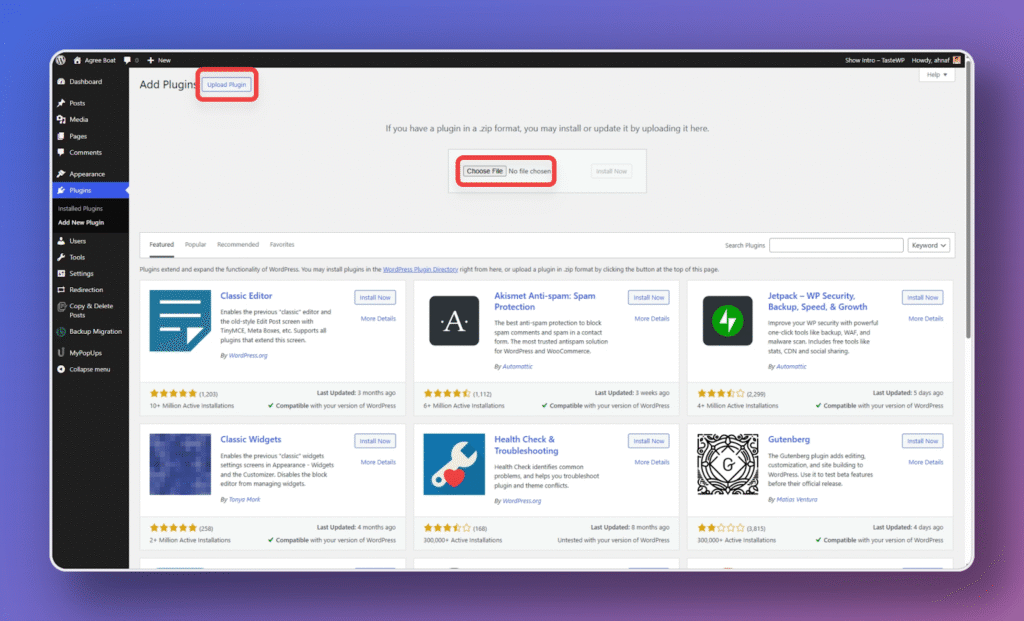Open Media library icon in sidebar
The image size is (1024, 621).
61,119
